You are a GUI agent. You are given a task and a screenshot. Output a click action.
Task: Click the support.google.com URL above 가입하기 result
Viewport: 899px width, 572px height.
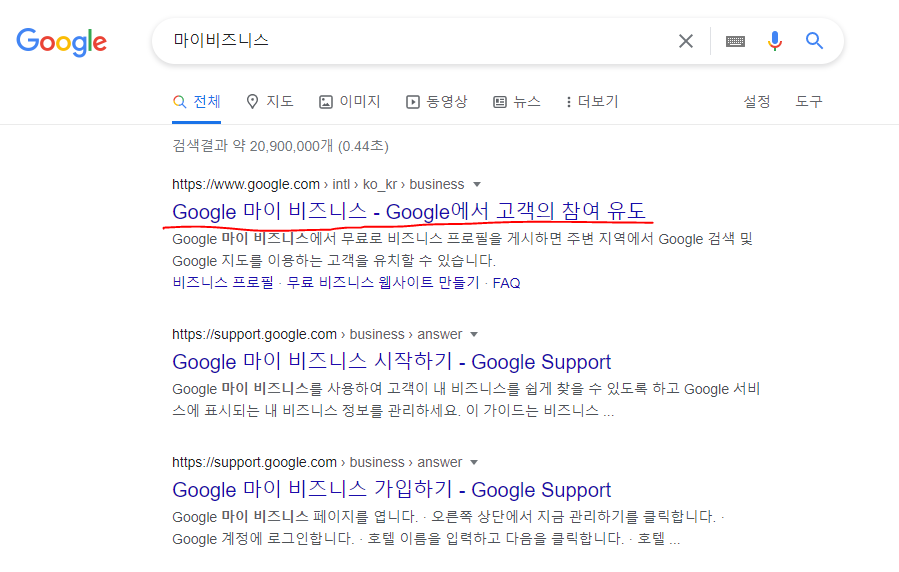click(x=317, y=462)
